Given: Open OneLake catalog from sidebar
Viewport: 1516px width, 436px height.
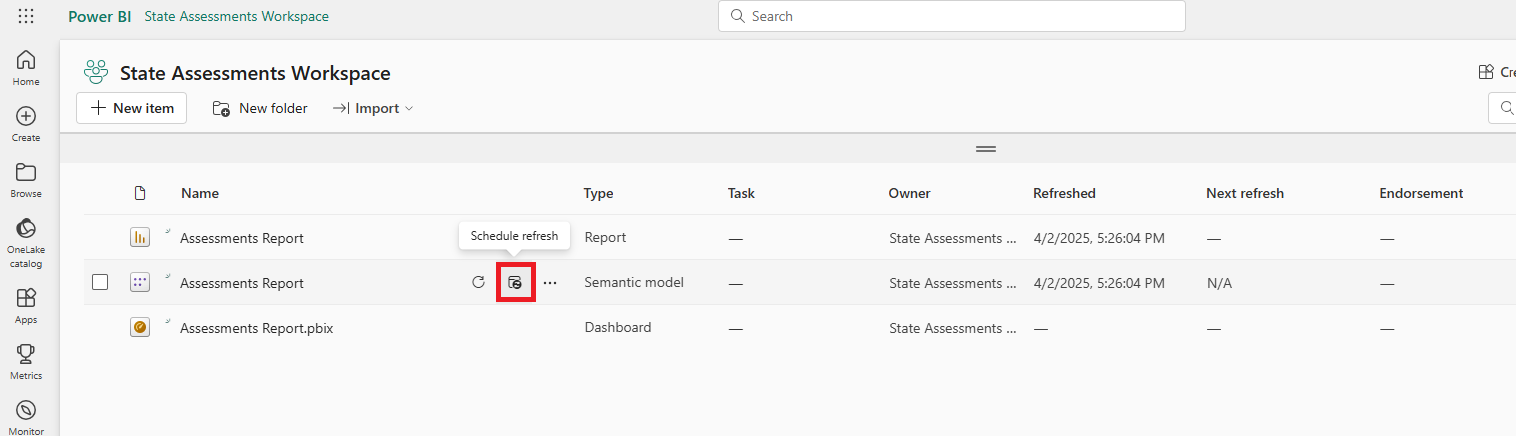Looking at the screenshot, I should [26, 242].
